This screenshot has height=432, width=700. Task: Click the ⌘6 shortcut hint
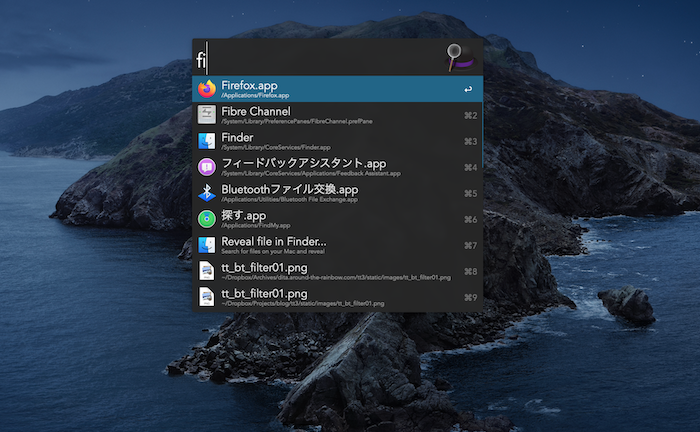tap(471, 220)
